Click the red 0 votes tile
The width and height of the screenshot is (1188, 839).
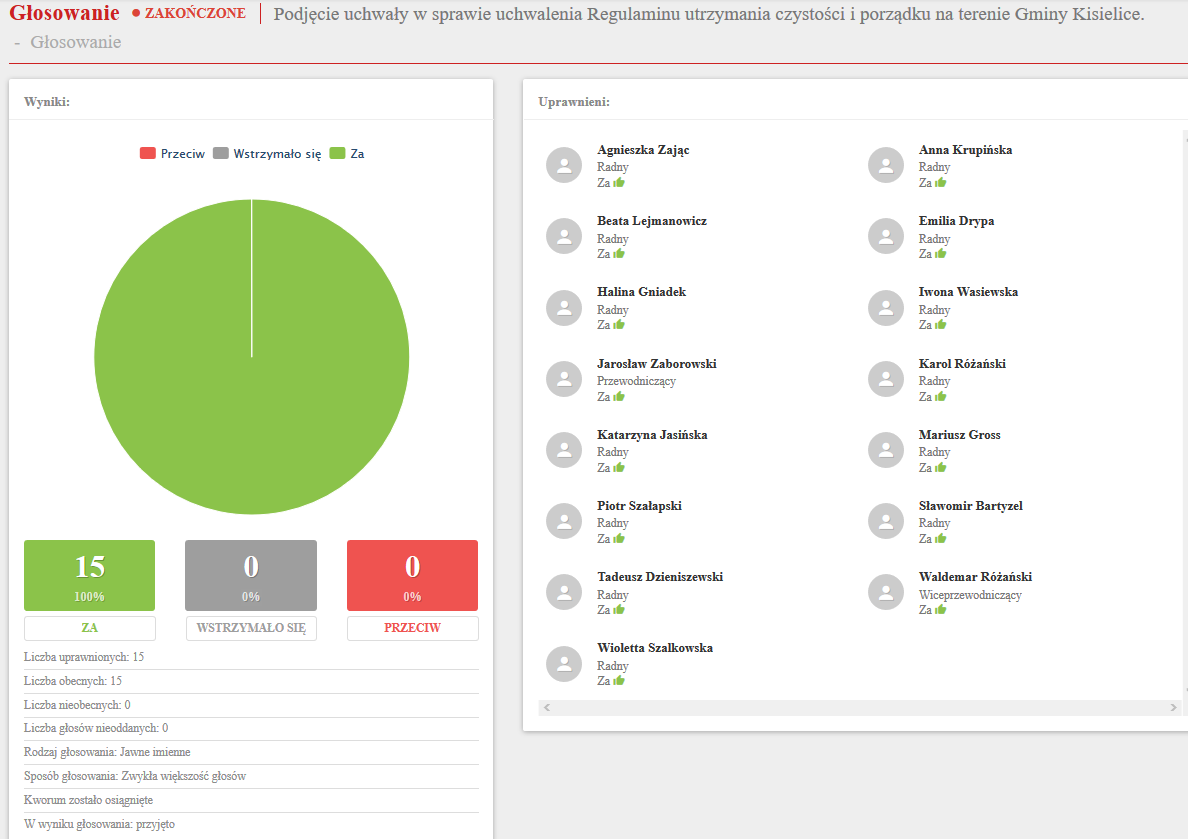[412, 575]
